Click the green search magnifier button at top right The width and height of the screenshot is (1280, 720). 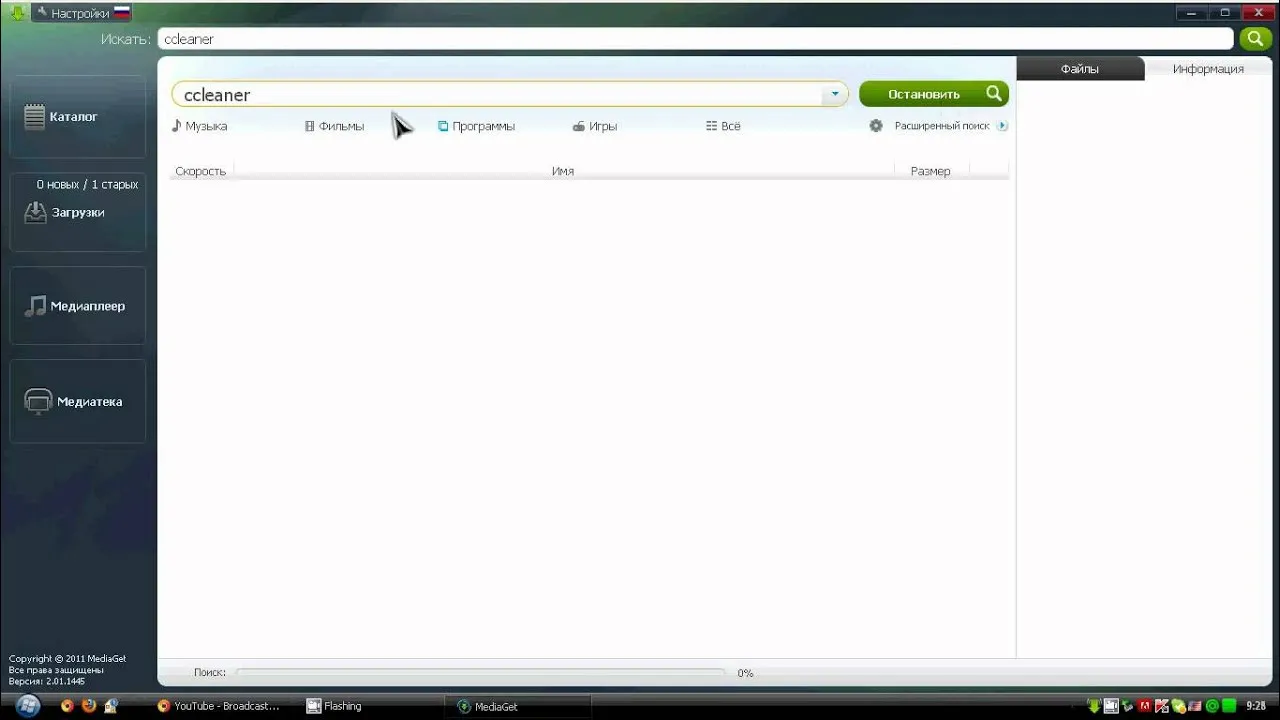point(1255,39)
